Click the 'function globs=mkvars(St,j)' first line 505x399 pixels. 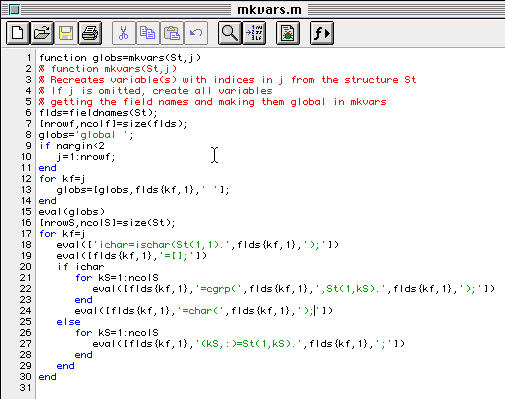pos(120,58)
